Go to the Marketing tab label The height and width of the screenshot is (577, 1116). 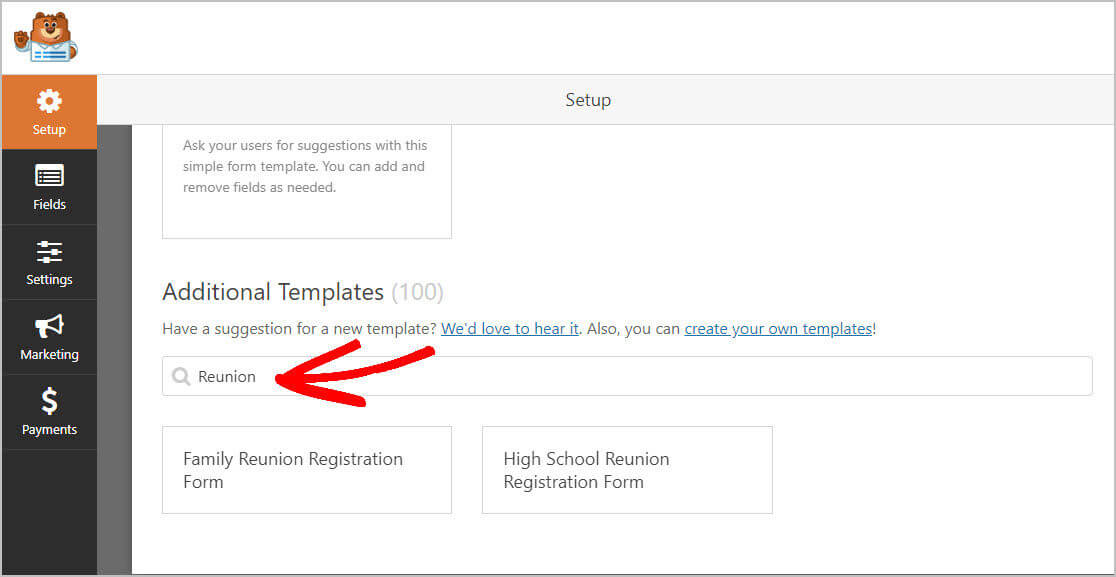[49, 354]
